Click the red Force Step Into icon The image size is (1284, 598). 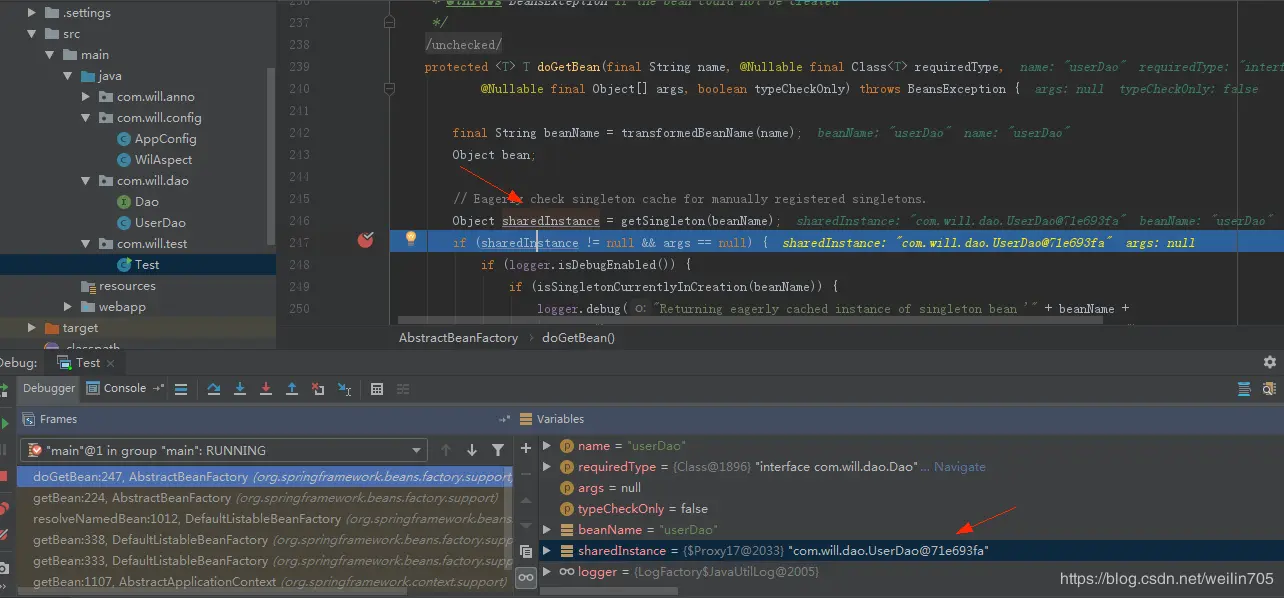click(x=266, y=389)
